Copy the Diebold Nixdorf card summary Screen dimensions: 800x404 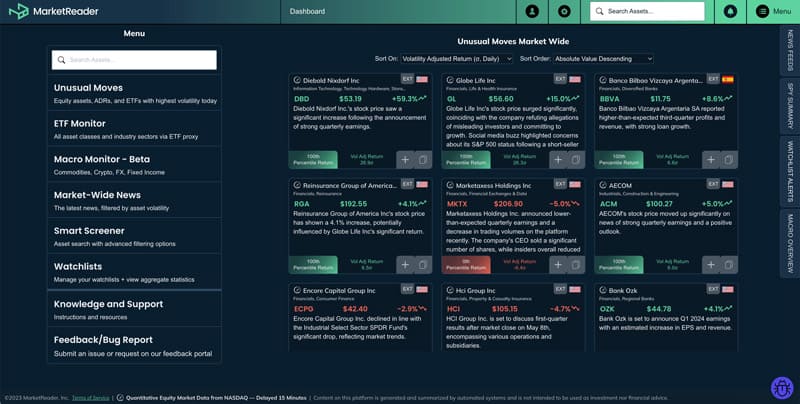tap(423, 160)
